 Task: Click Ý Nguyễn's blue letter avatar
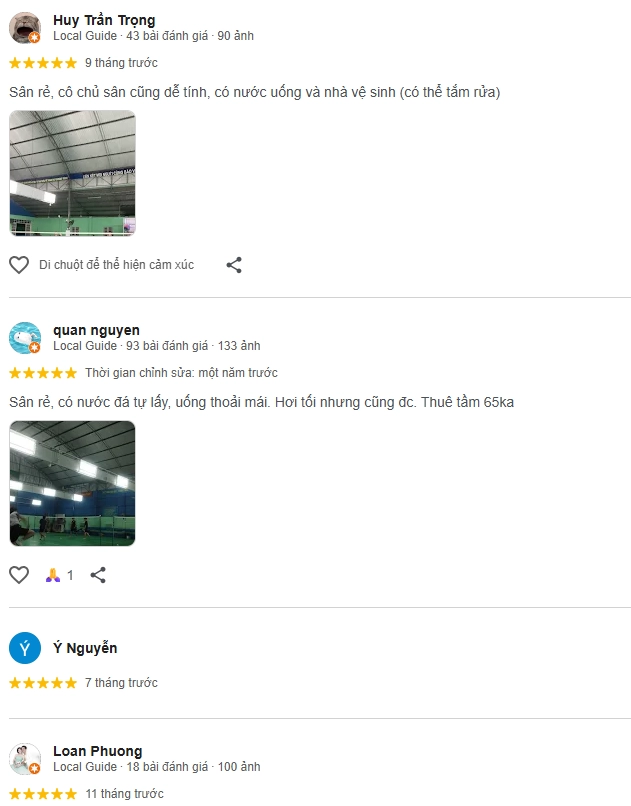point(25,648)
